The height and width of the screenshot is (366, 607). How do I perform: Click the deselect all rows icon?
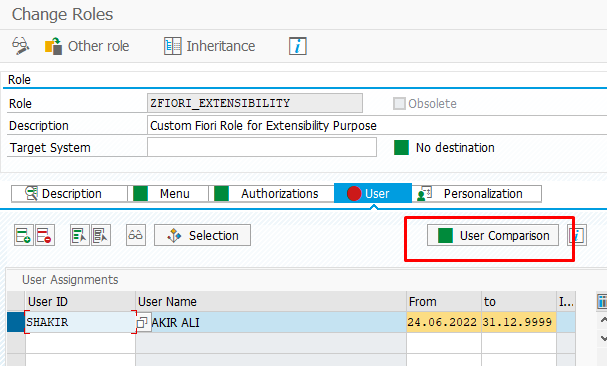click(x=101, y=235)
